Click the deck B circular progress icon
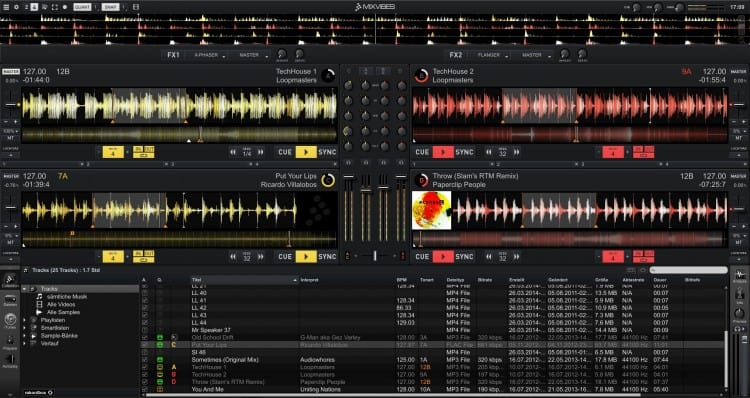Screen dimensions: 750x398 click(x=421, y=76)
